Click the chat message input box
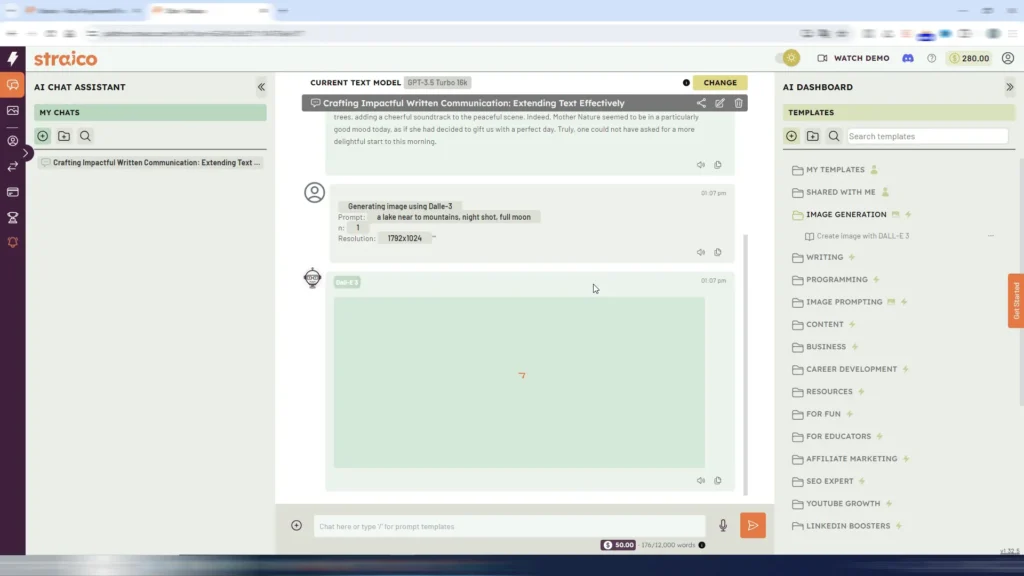The width and height of the screenshot is (1024, 576). point(509,526)
